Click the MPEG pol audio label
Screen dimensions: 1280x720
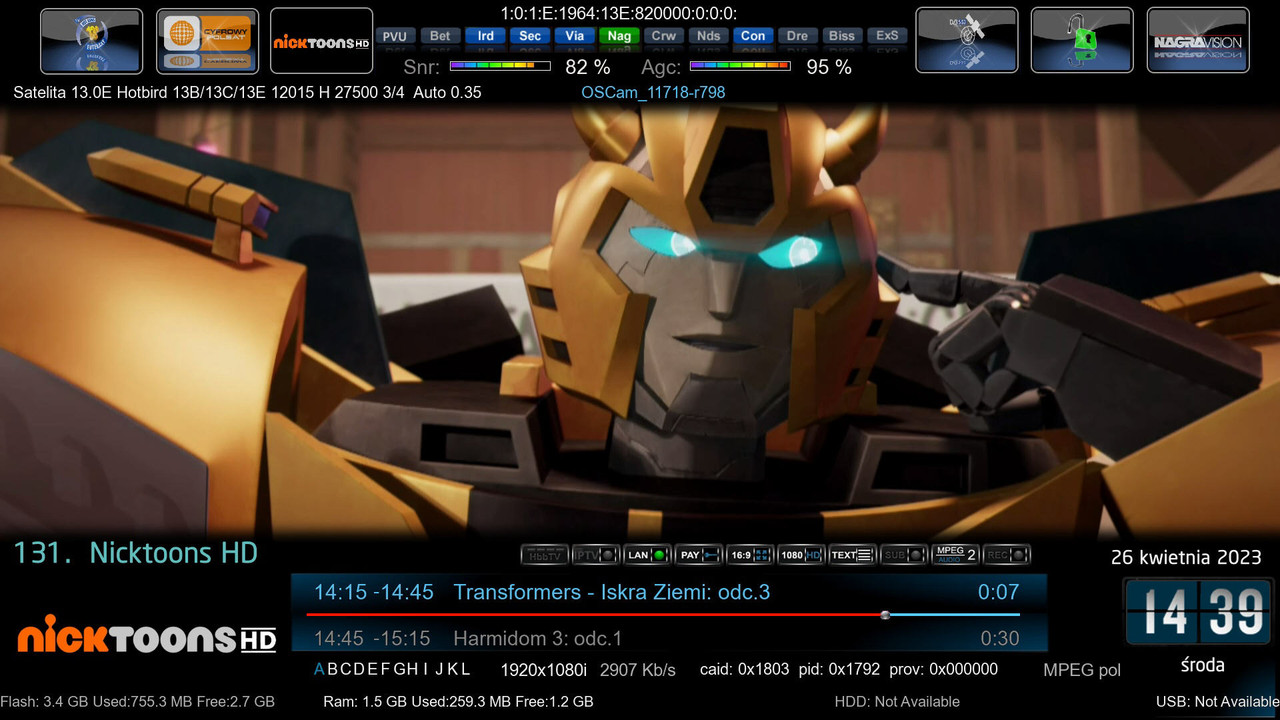[x=1082, y=670]
